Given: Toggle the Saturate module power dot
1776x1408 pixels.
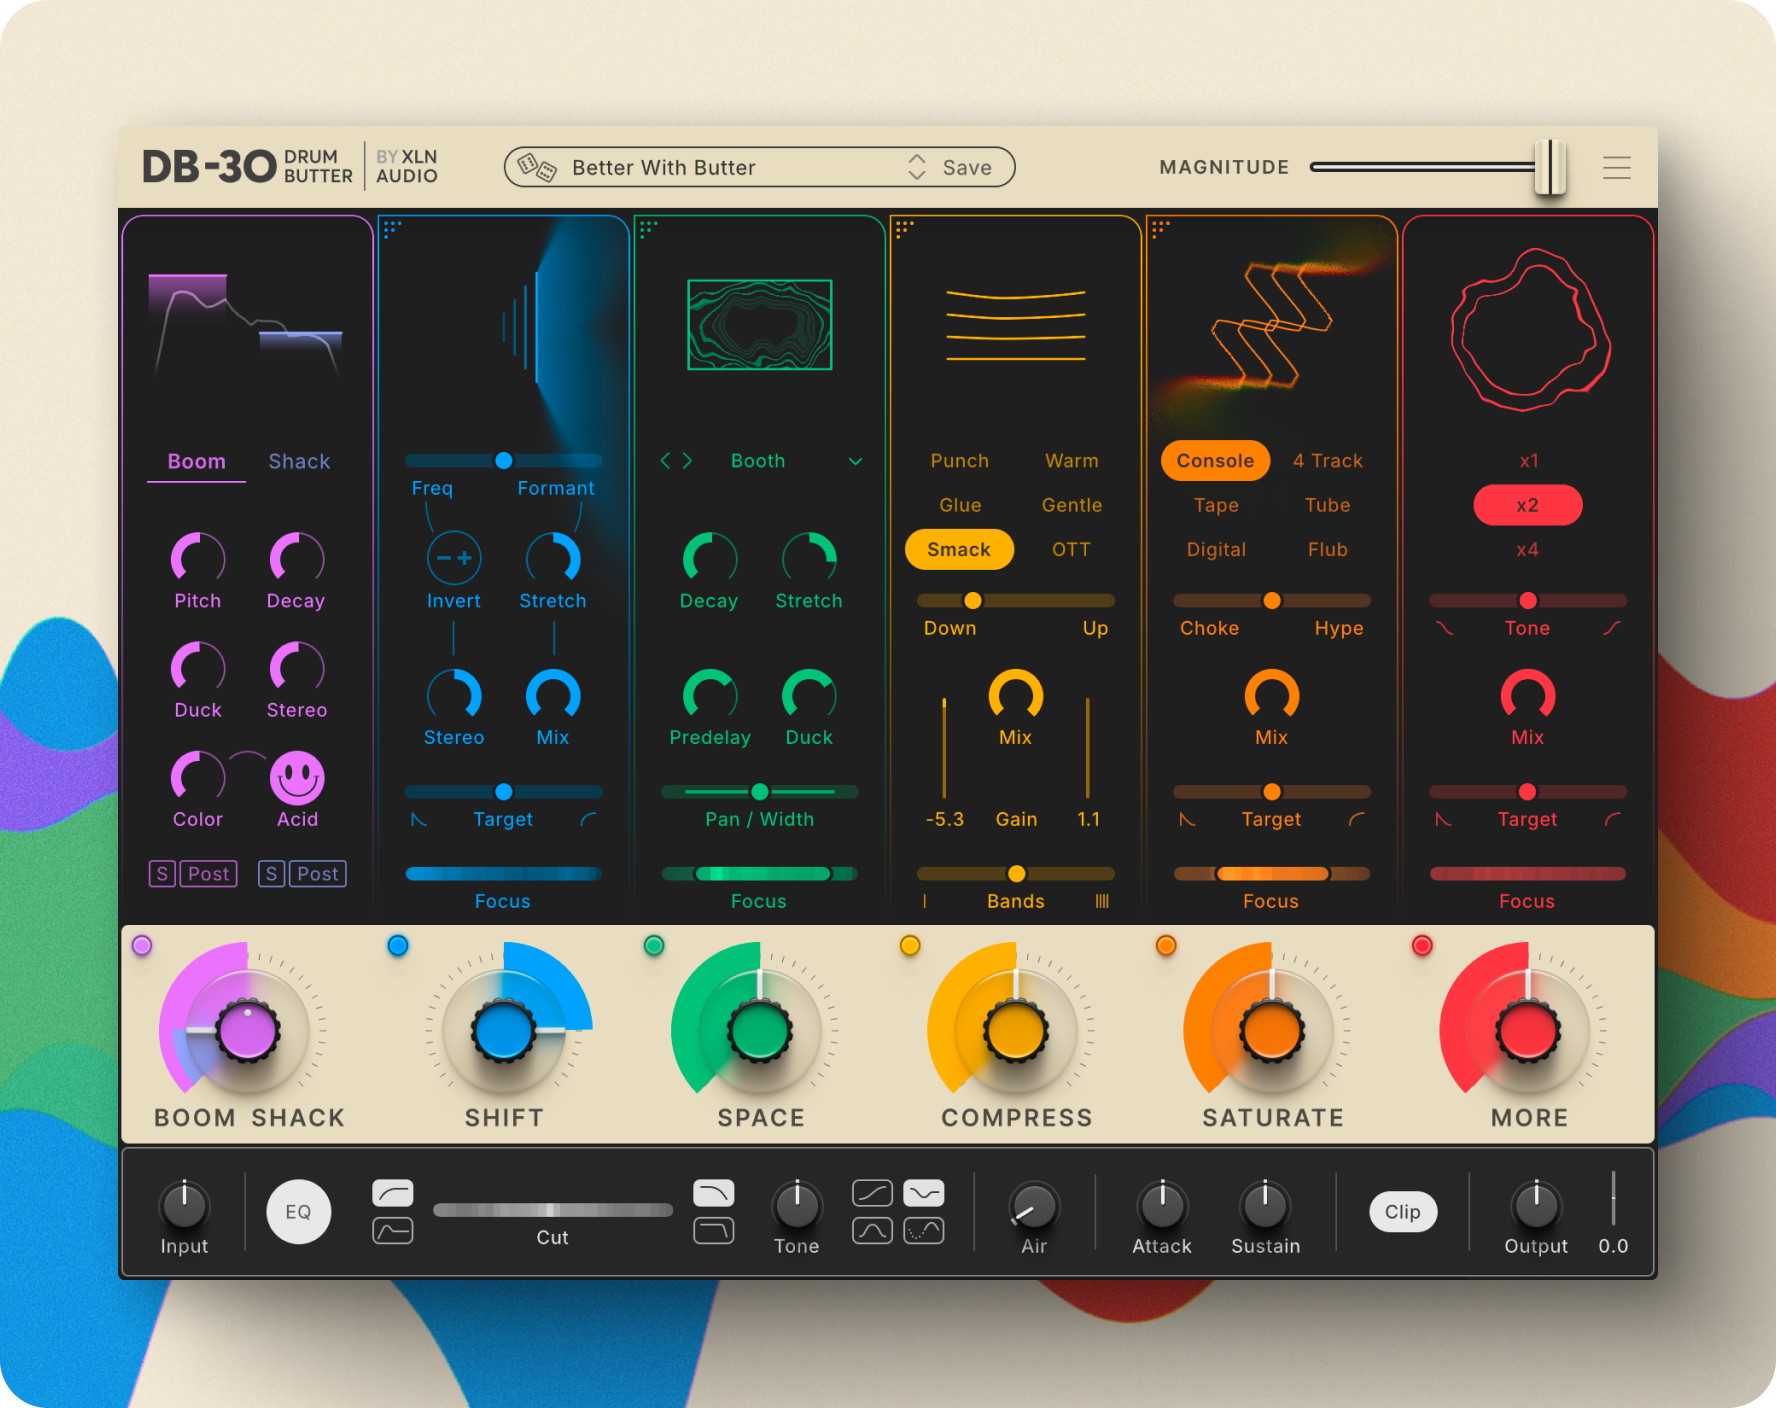Looking at the screenshot, I should [x=1166, y=945].
